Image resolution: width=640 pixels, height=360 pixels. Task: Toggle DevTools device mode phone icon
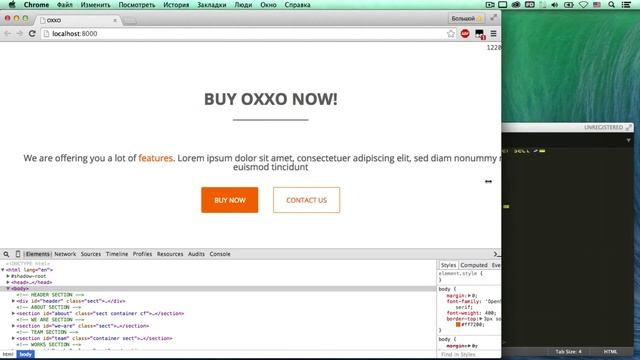click(18, 254)
